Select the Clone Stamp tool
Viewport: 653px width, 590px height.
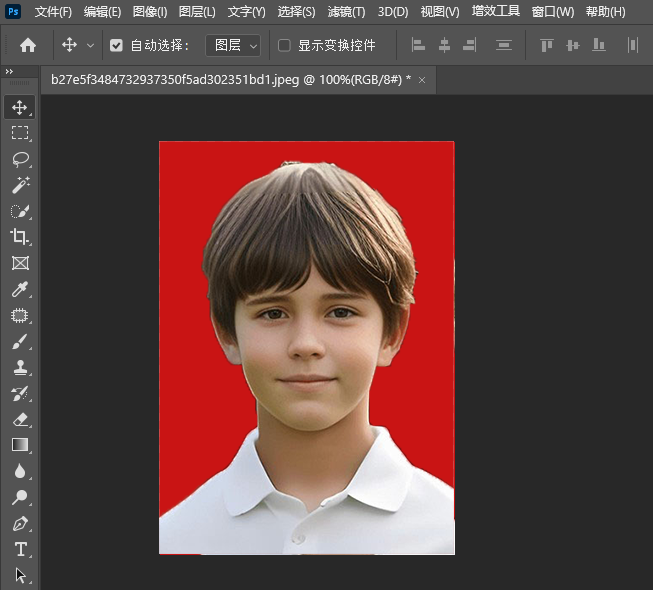20,367
